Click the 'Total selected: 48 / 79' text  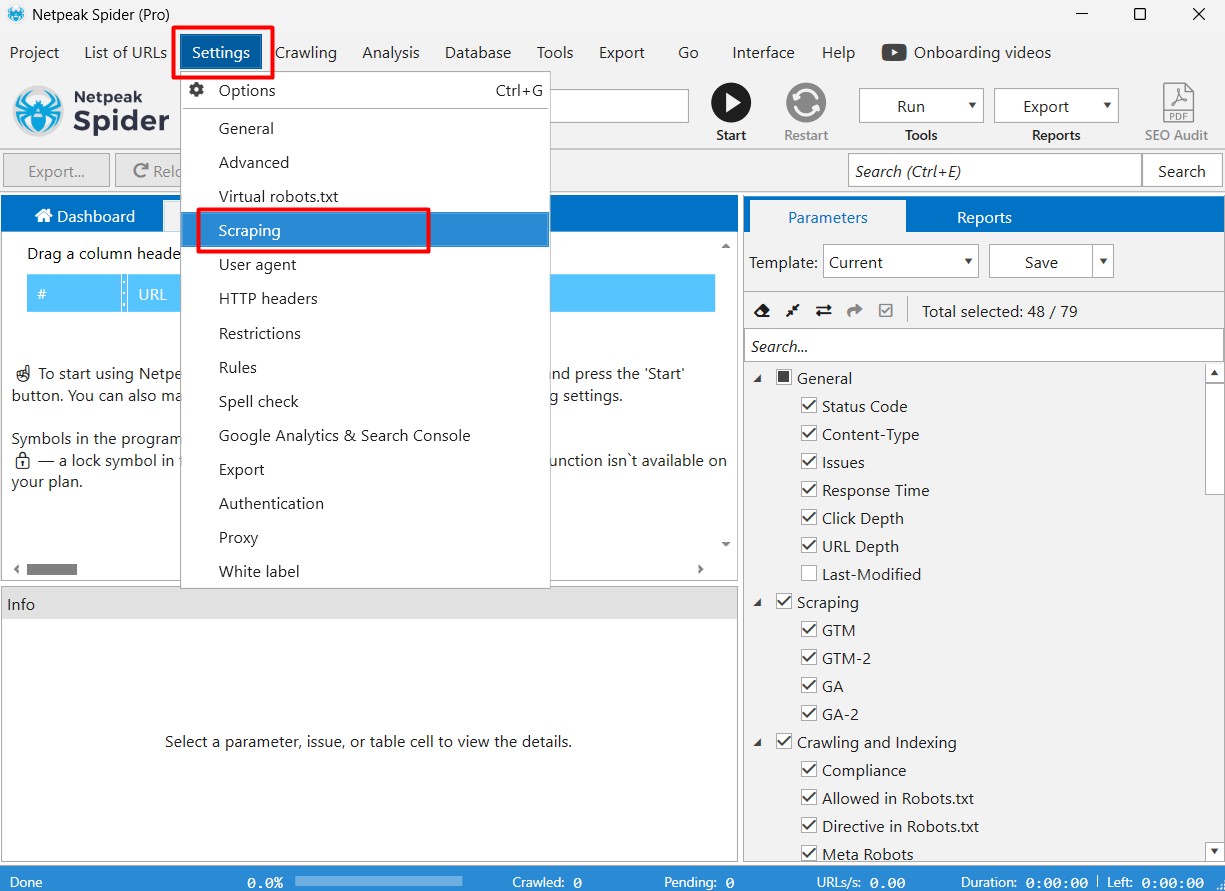coord(1000,311)
